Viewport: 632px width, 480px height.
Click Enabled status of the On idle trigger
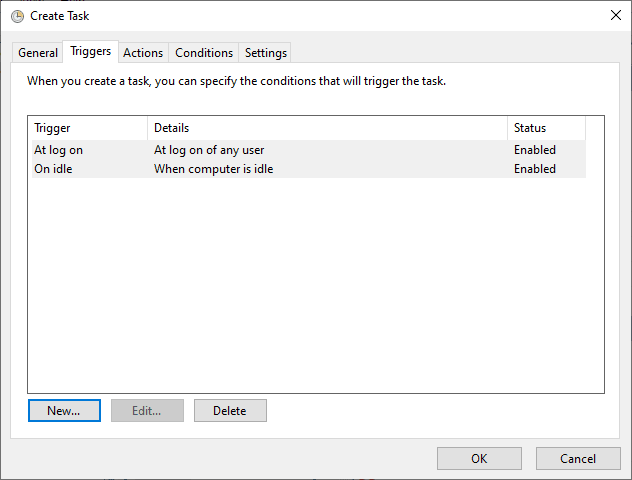click(535, 169)
